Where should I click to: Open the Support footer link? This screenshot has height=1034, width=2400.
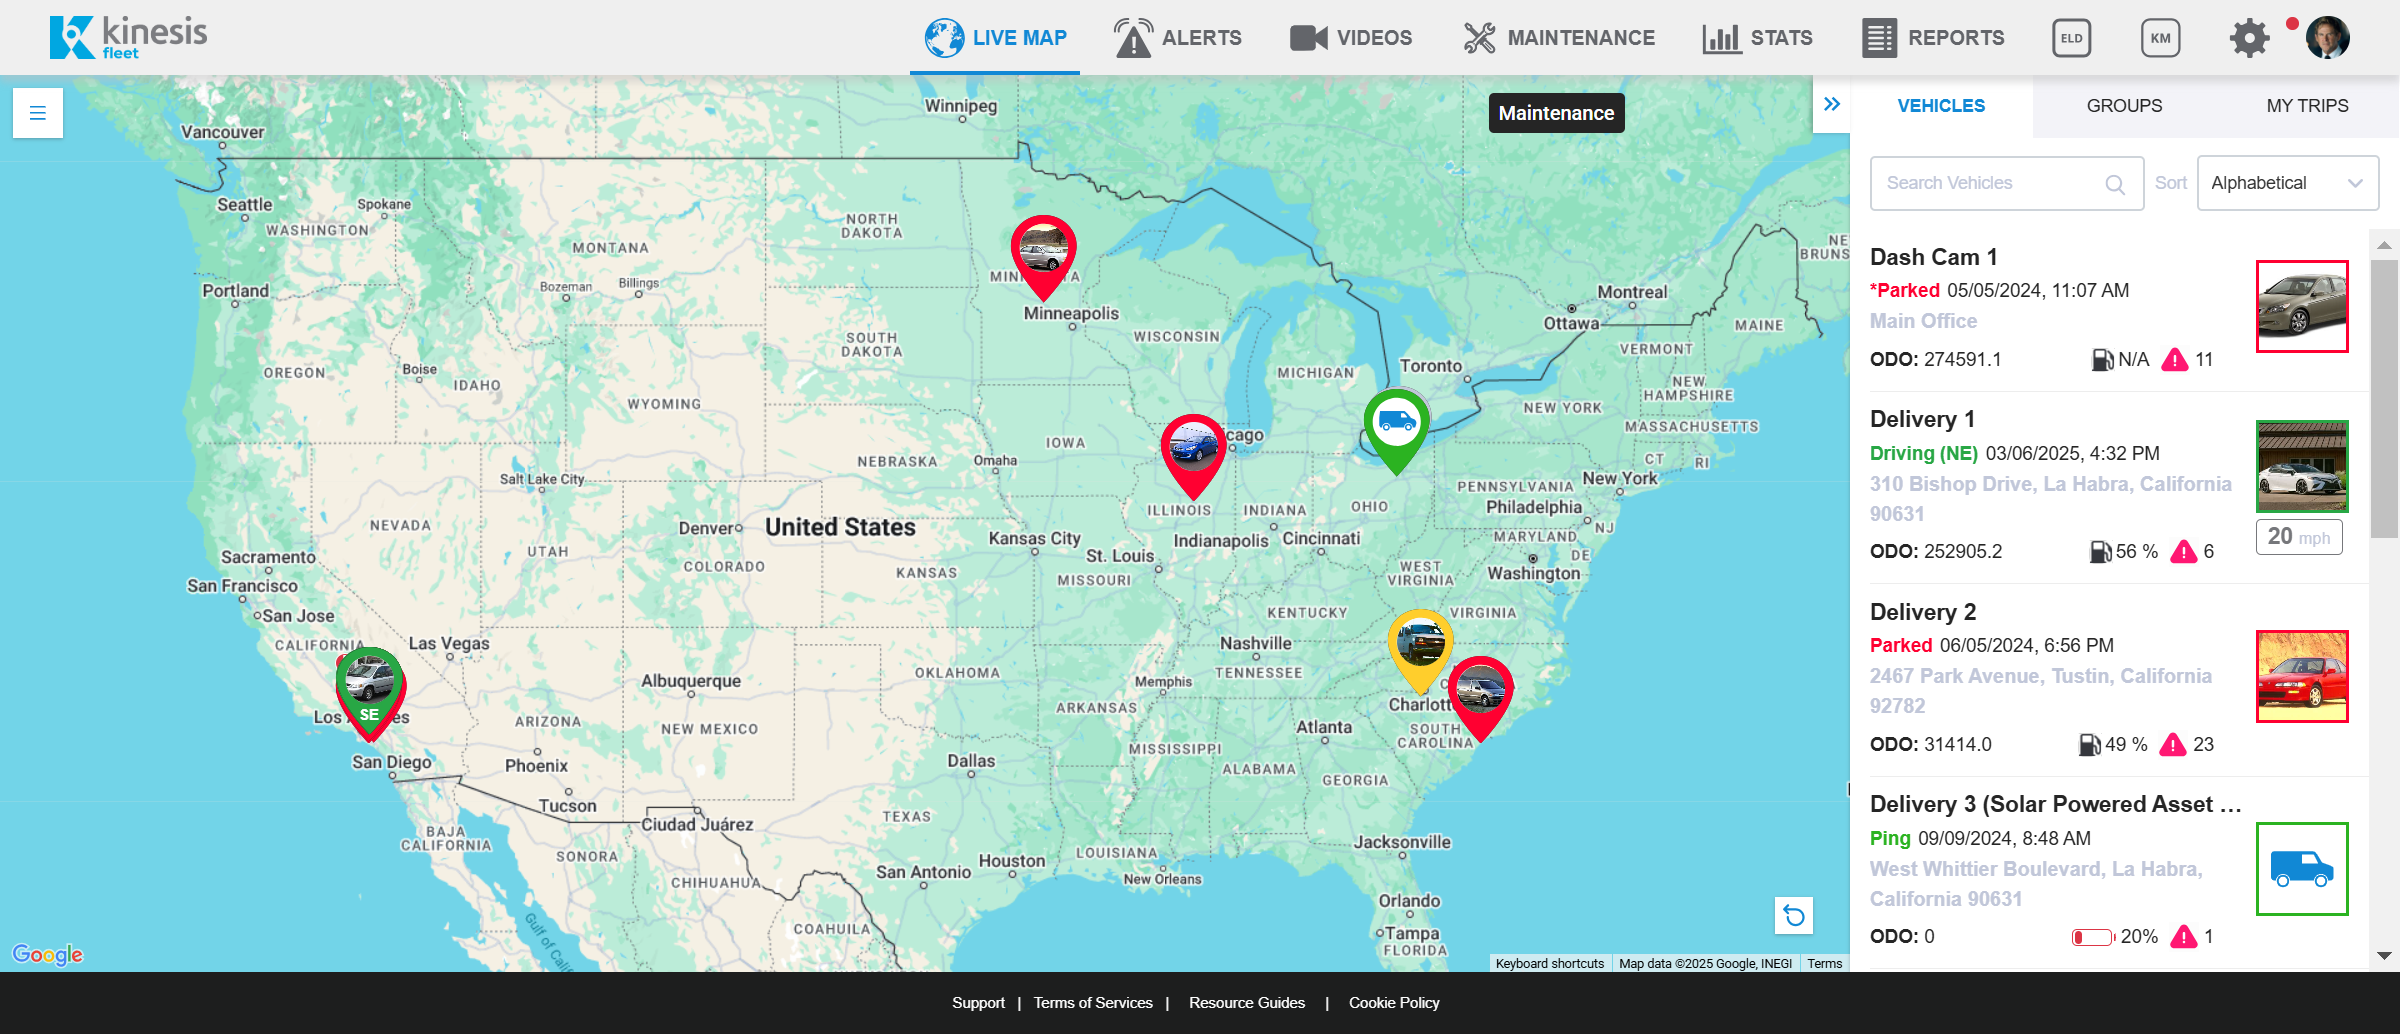978,1003
